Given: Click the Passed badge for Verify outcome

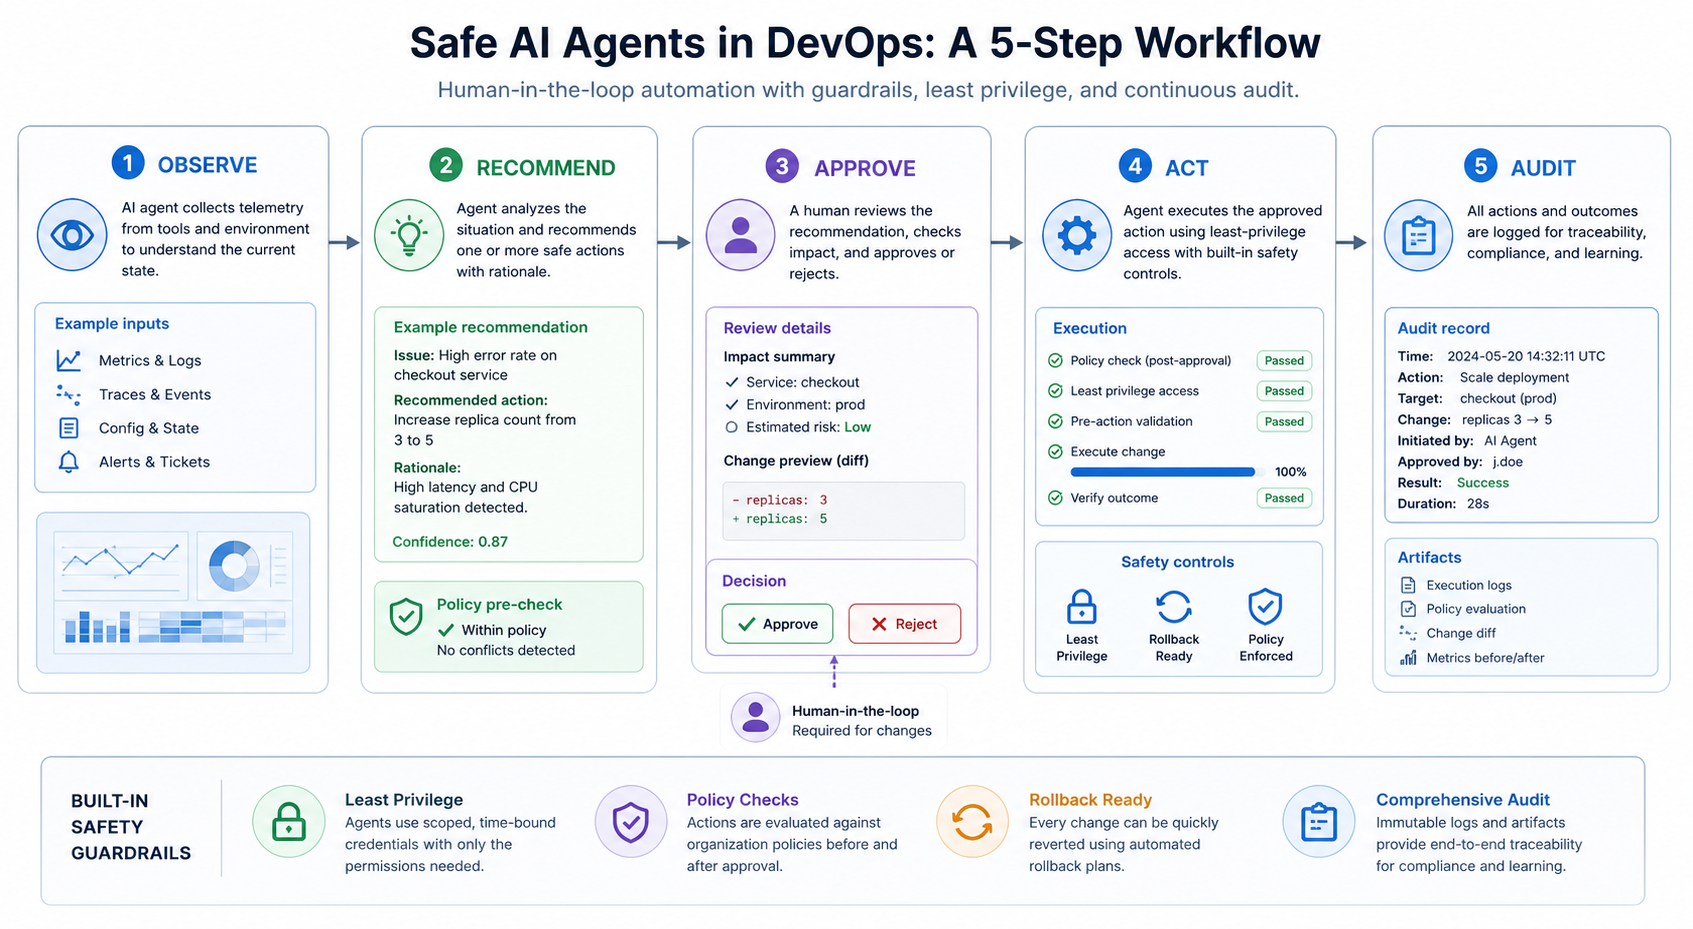Looking at the screenshot, I should [1284, 498].
